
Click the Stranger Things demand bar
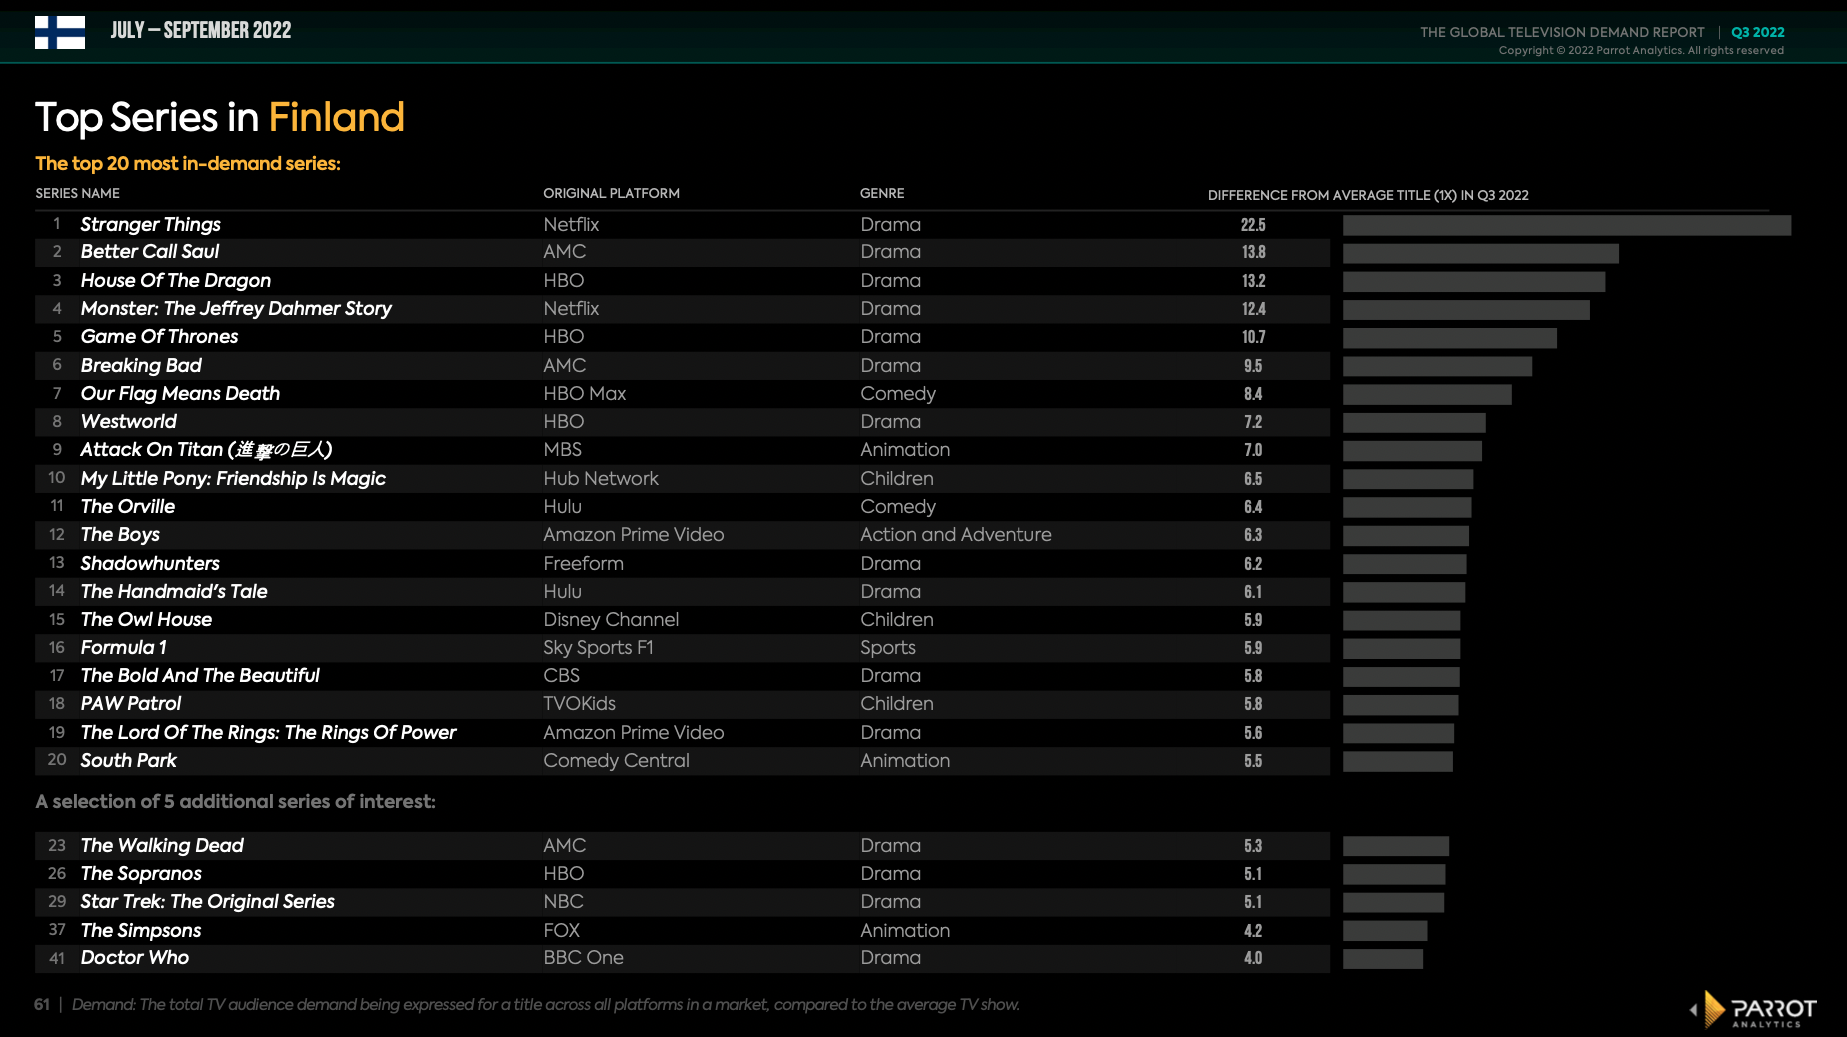[1567, 226]
